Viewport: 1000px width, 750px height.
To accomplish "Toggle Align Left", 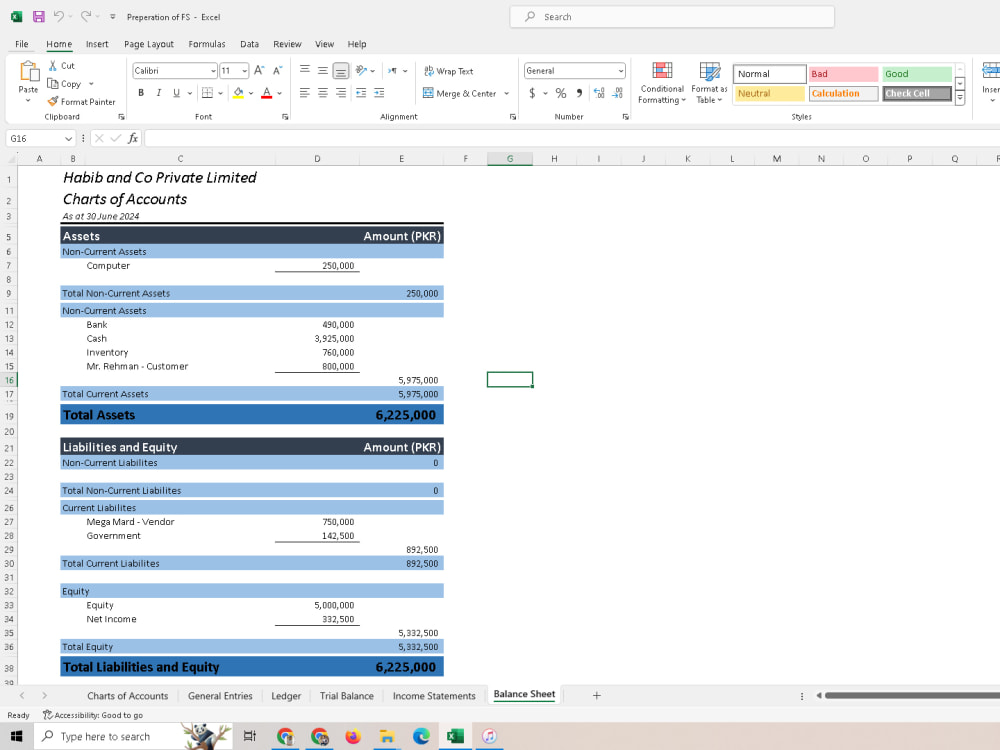I will (305, 93).
